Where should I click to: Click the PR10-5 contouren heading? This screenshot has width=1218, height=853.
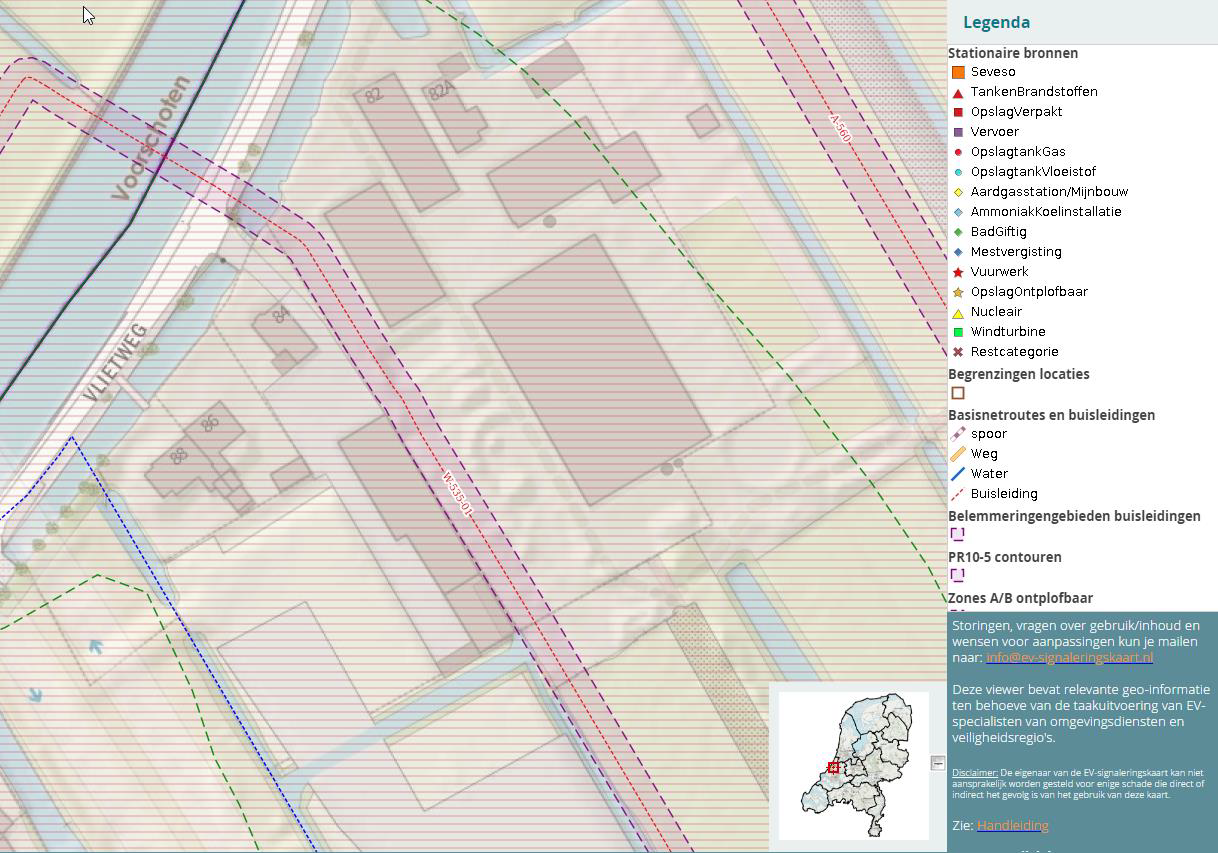coord(1005,557)
